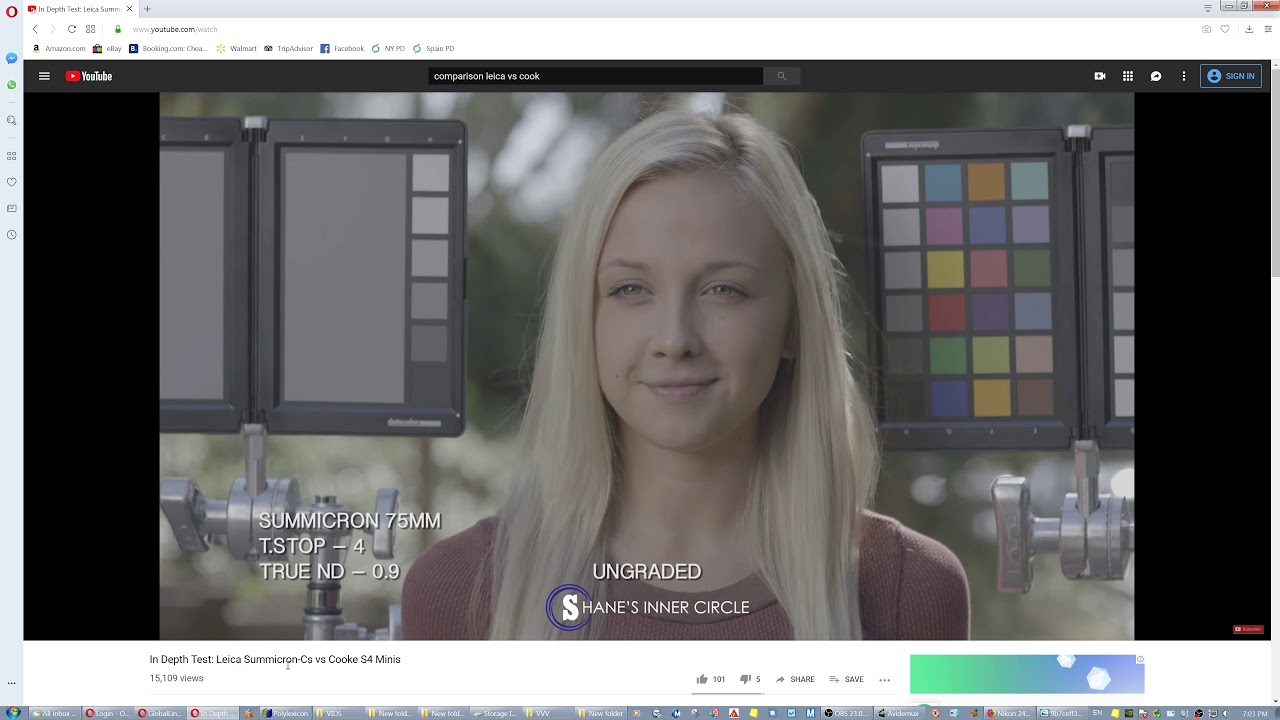Click the Windows Start button
This screenshot has width=1280, height=720.
click(x=12, y=713)
